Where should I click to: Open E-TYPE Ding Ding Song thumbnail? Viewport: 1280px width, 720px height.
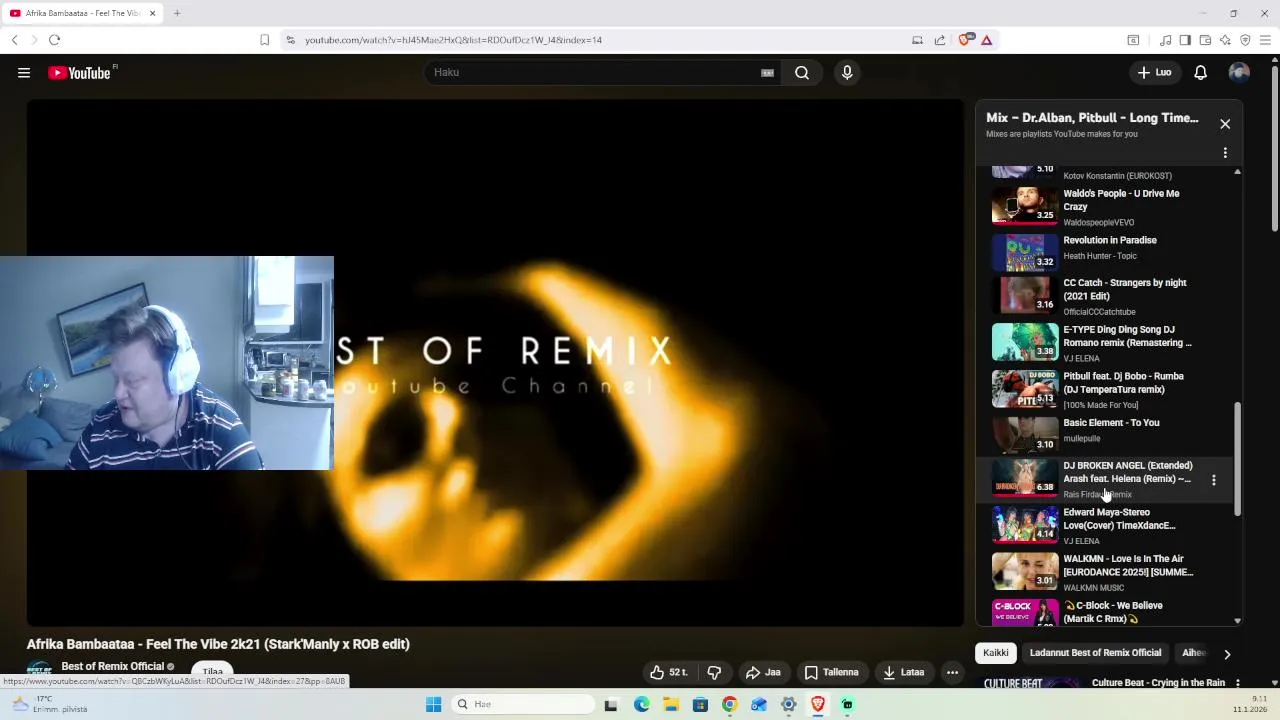coord(1025,342)
